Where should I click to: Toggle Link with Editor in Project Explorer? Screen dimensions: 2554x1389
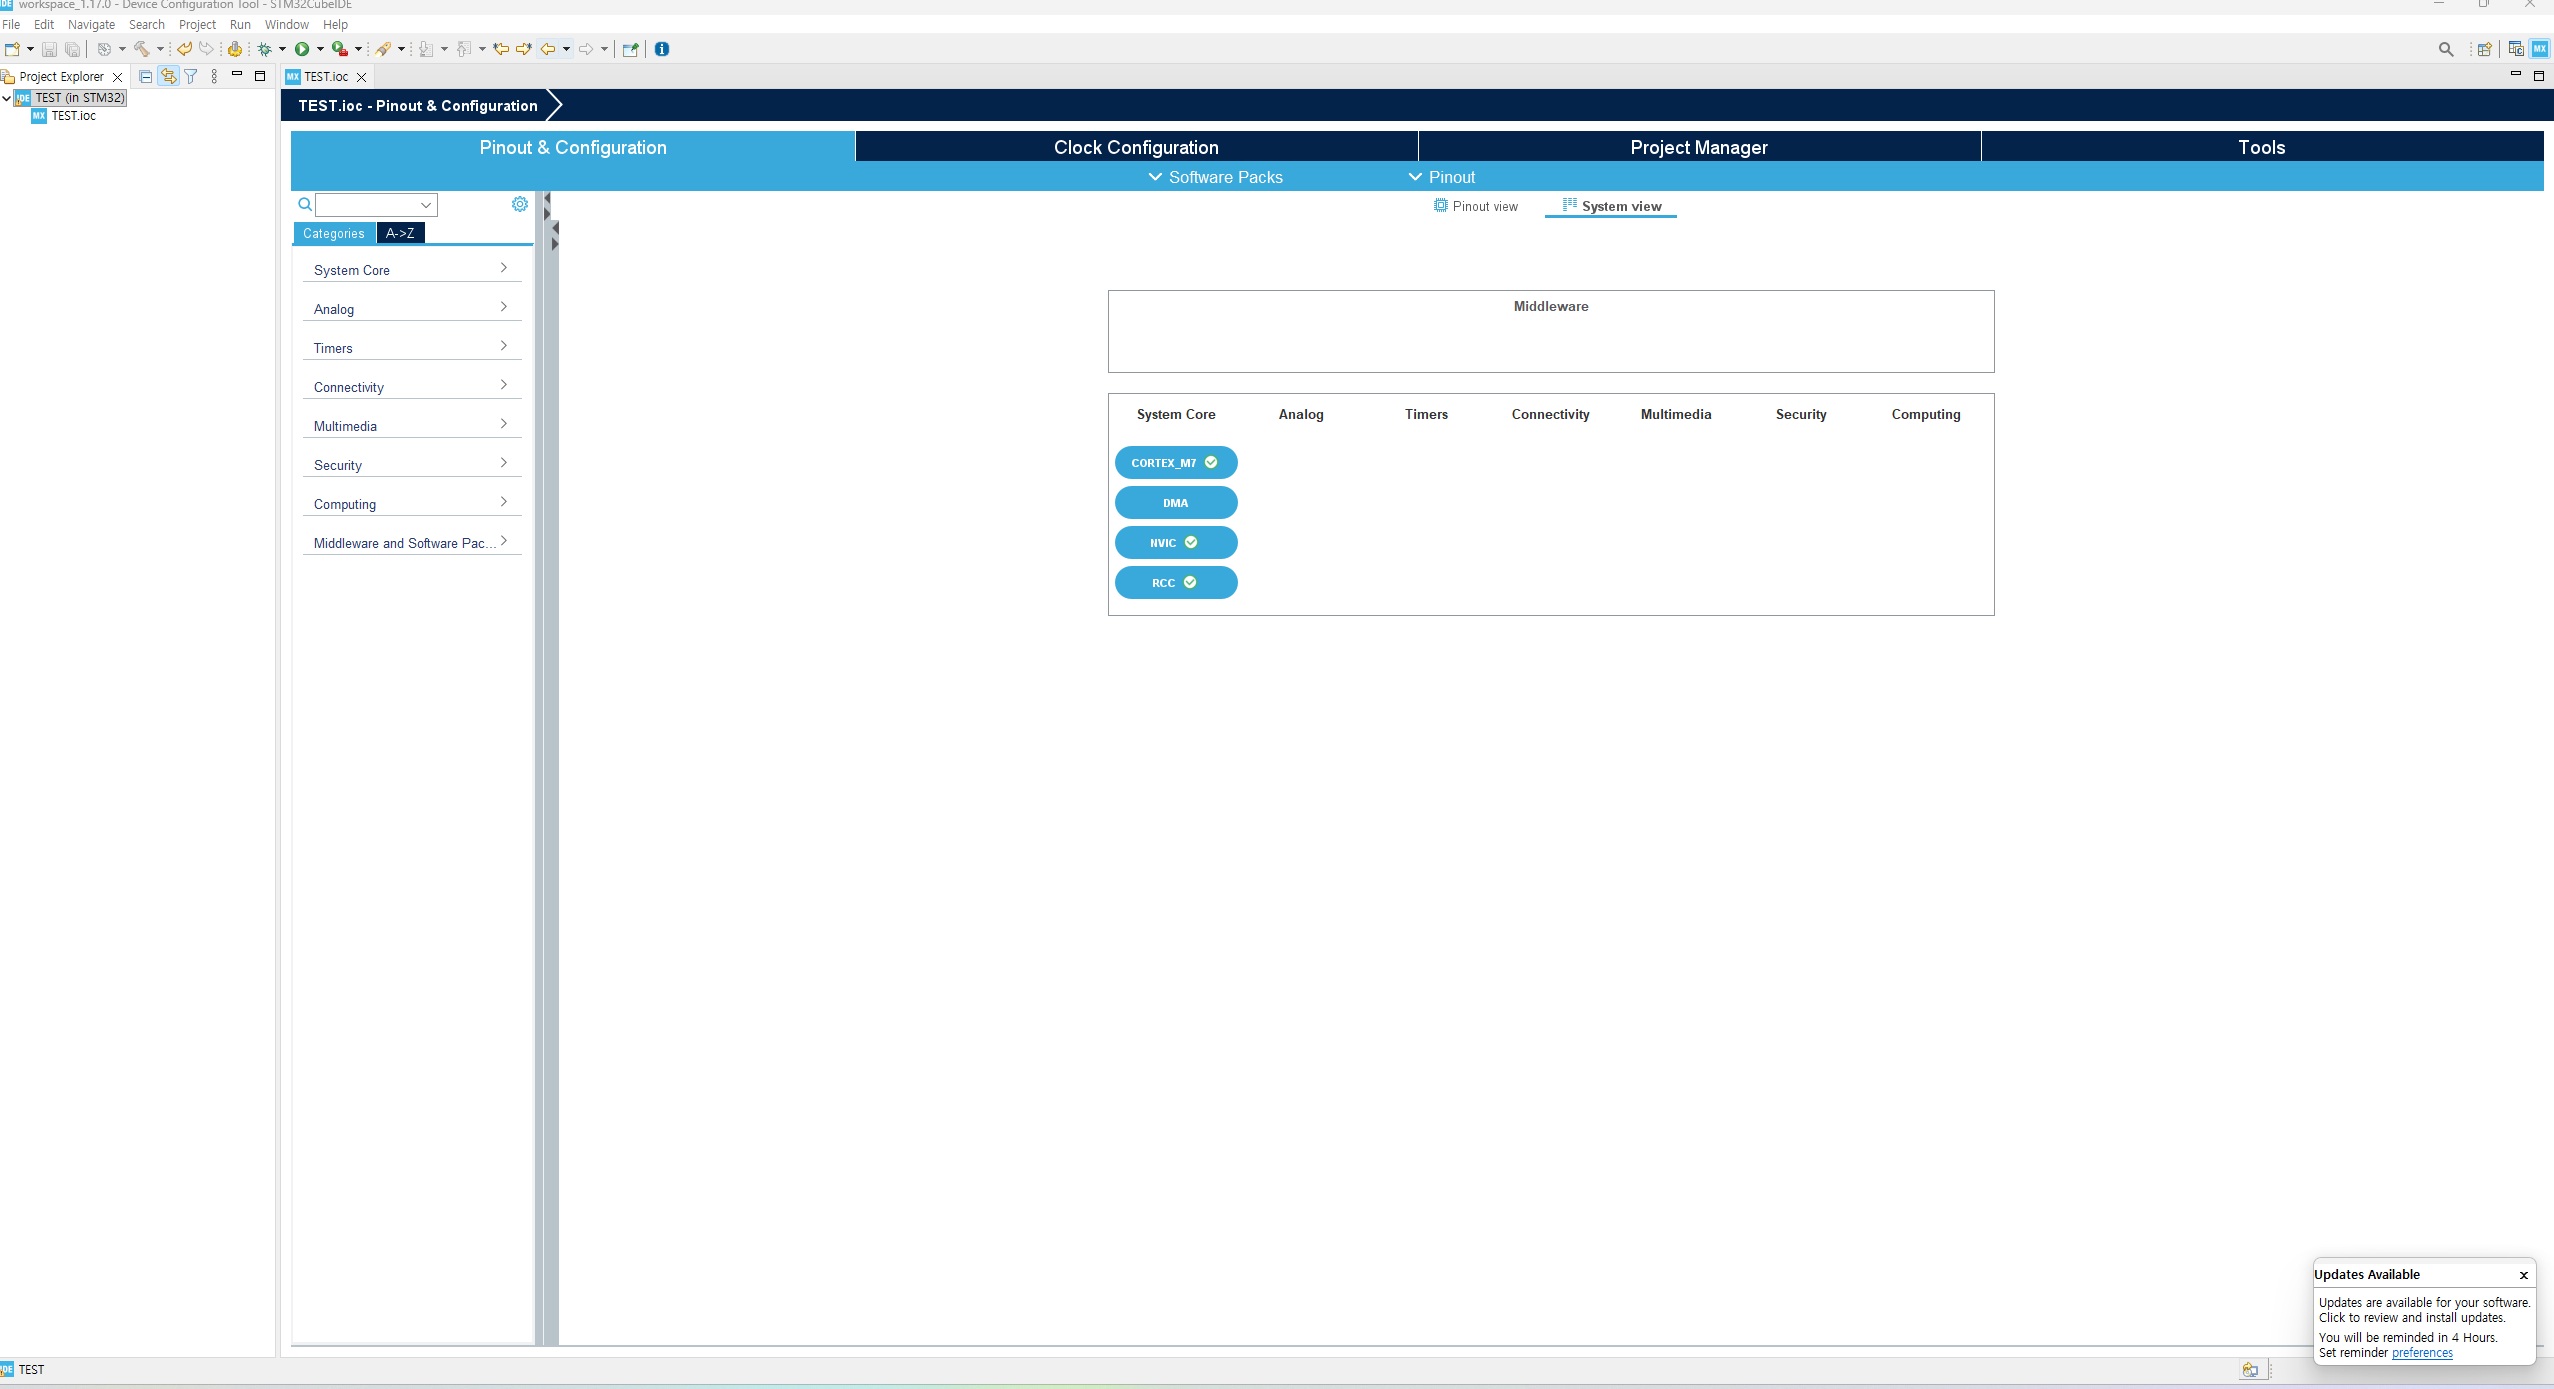[x=168, y=76]
